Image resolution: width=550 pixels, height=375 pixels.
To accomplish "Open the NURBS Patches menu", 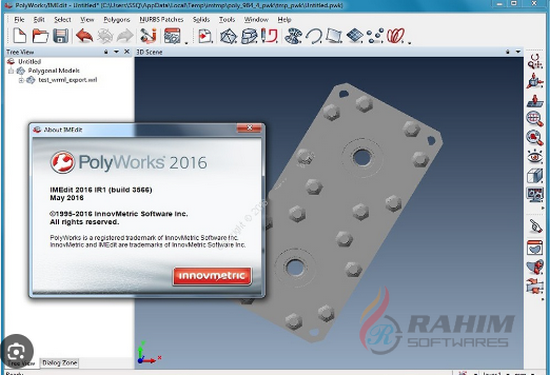I will coord(161,20).
